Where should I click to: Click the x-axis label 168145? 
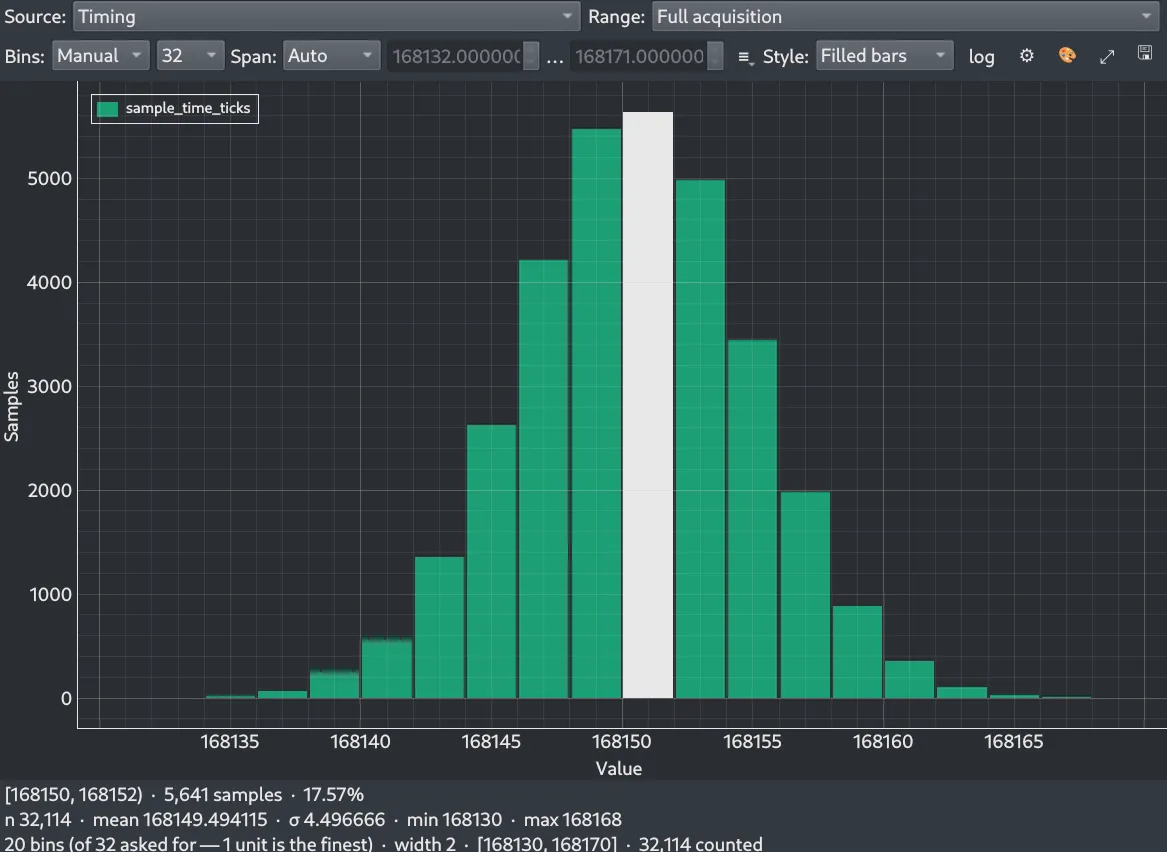[x=491, y=742]
